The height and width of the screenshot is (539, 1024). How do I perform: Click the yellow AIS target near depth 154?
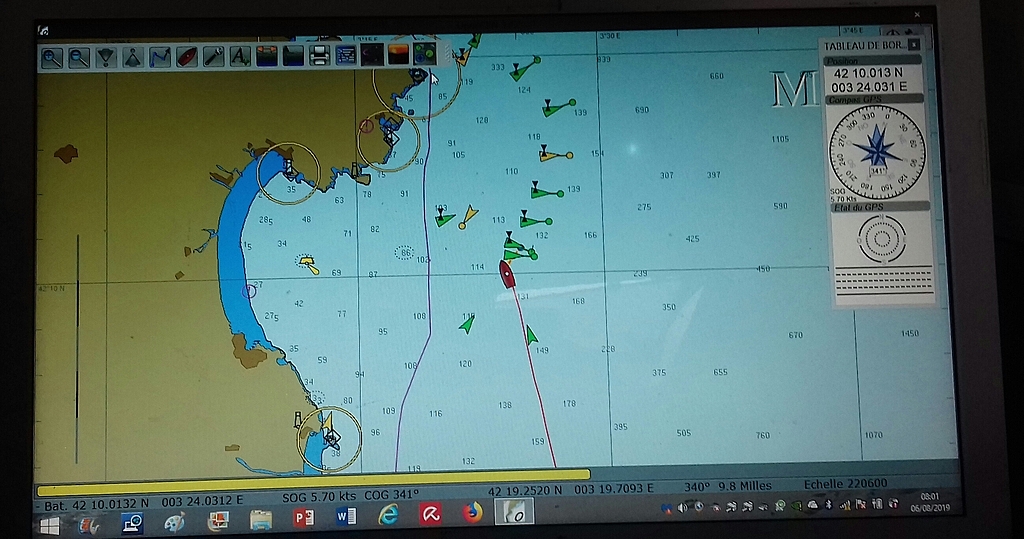[555, 155]
